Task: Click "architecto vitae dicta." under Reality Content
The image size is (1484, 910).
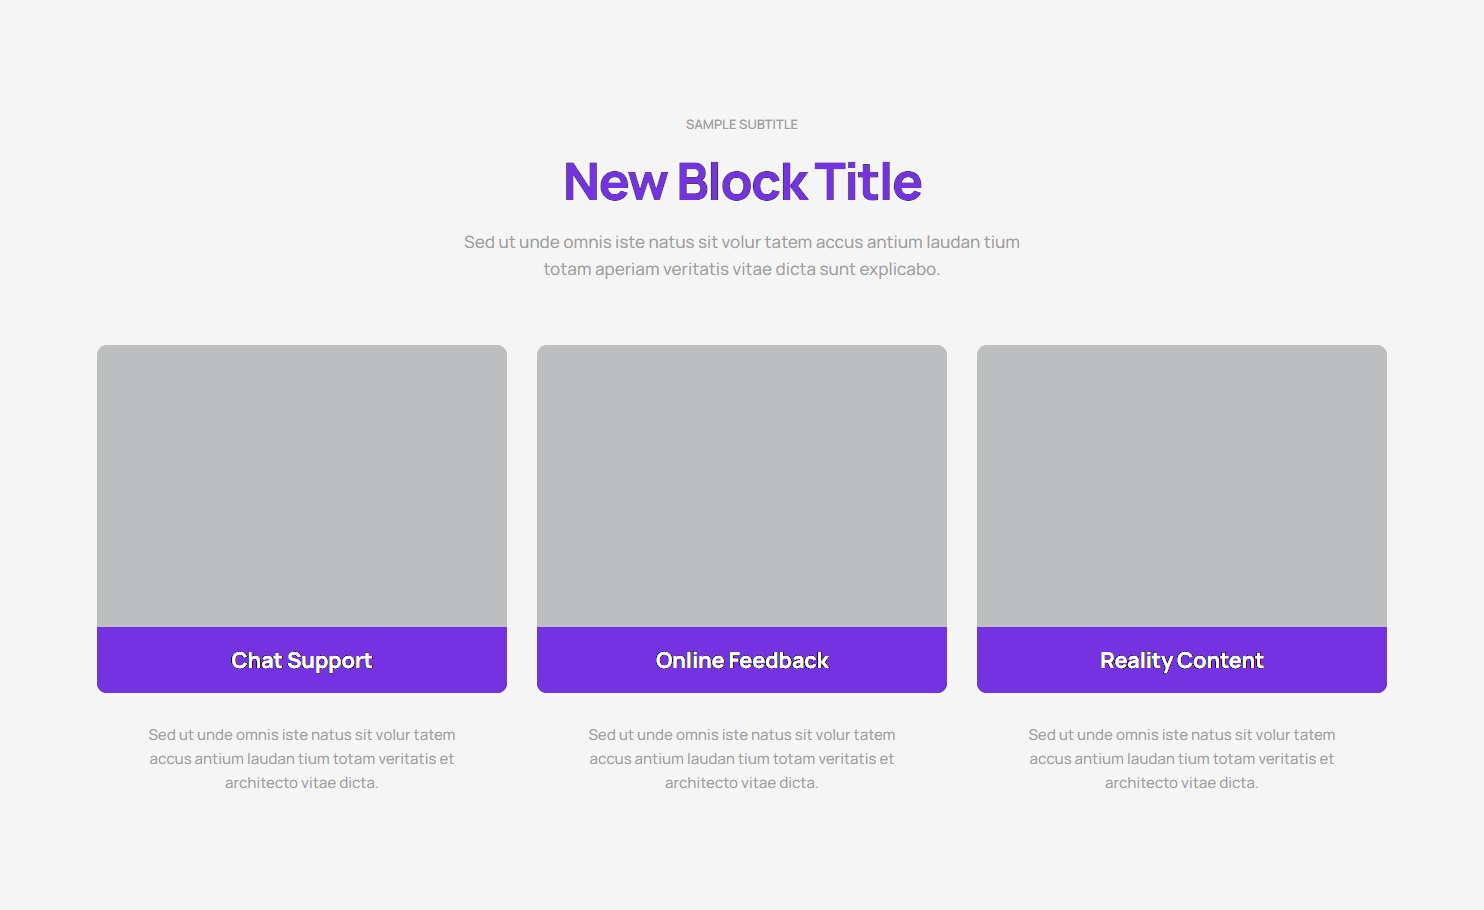Action: [1182, 783]
